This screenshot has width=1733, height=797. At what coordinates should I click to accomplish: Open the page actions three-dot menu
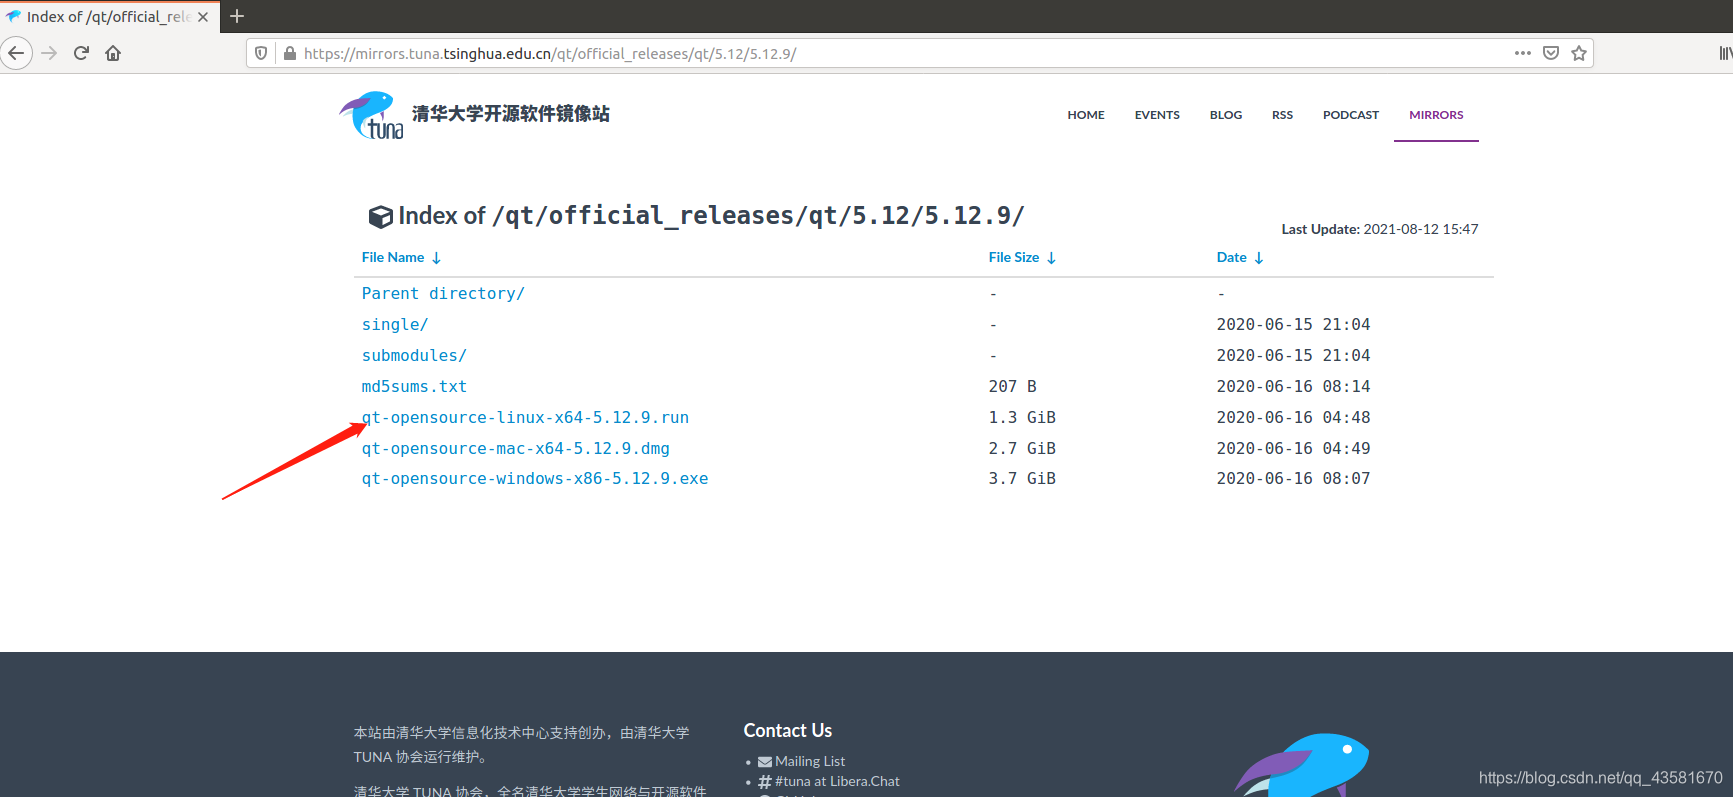point(1523,53)
